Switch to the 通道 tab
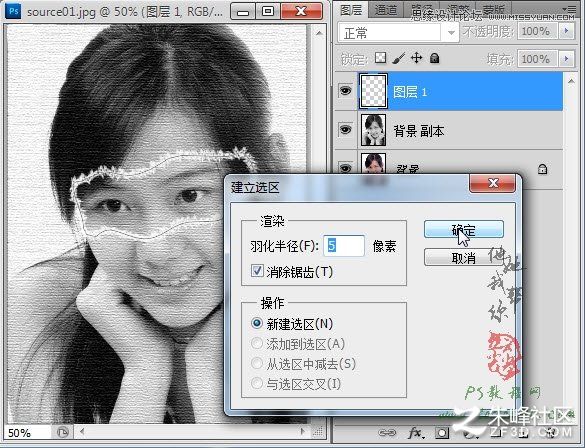585x448 pixels. tap(386, 10)
